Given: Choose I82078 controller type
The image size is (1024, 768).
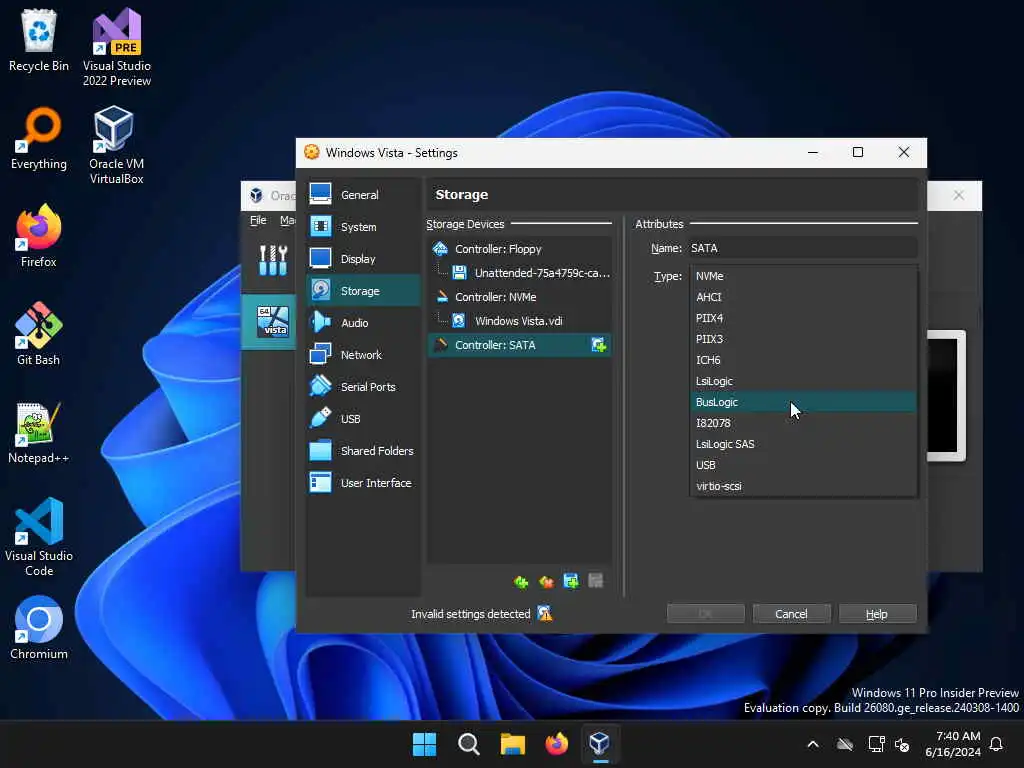Looking at the screenshot, I should (803, 423).
